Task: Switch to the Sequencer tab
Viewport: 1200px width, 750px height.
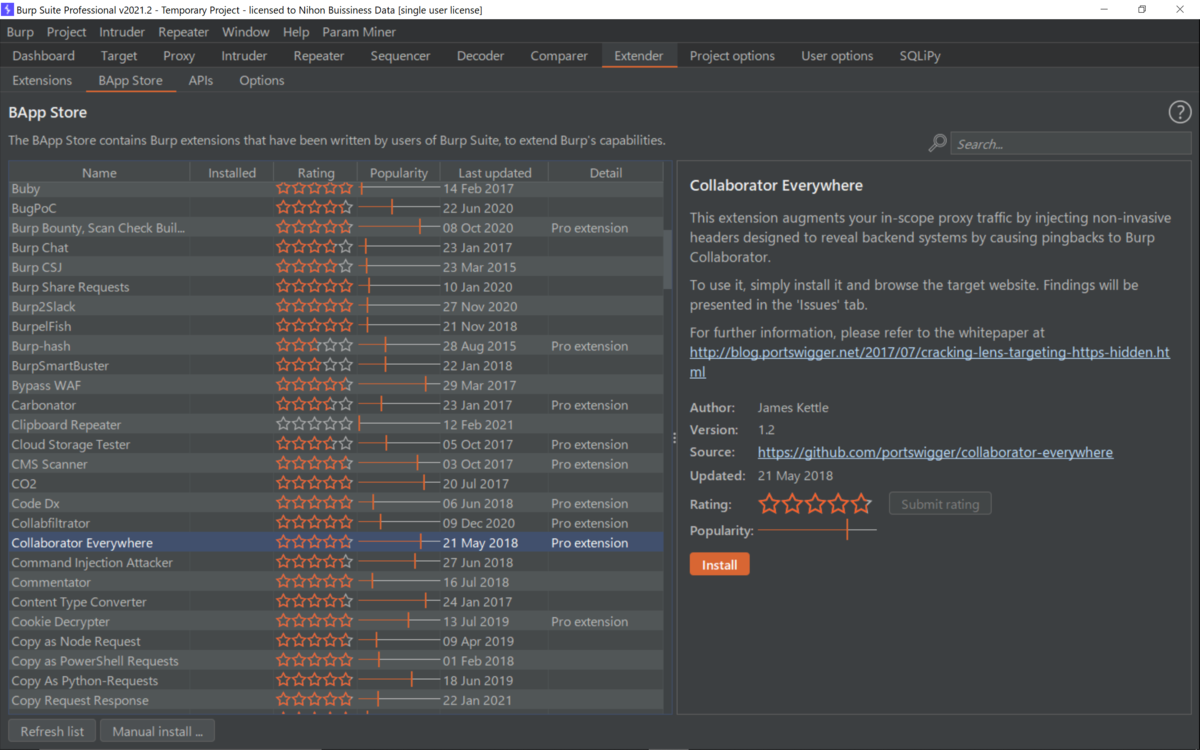Action: [400, 56]
